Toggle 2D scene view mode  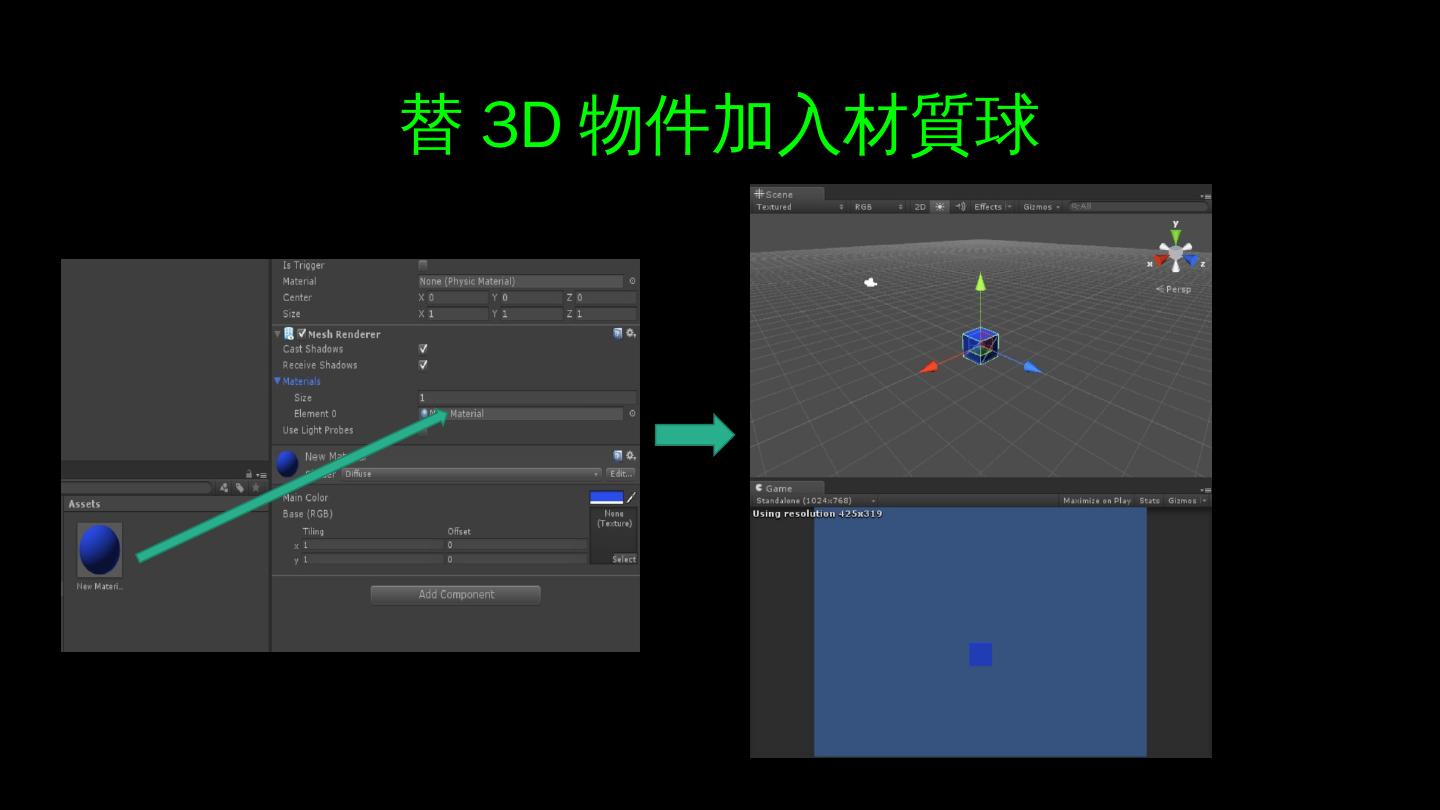click(x=920, y=207)
